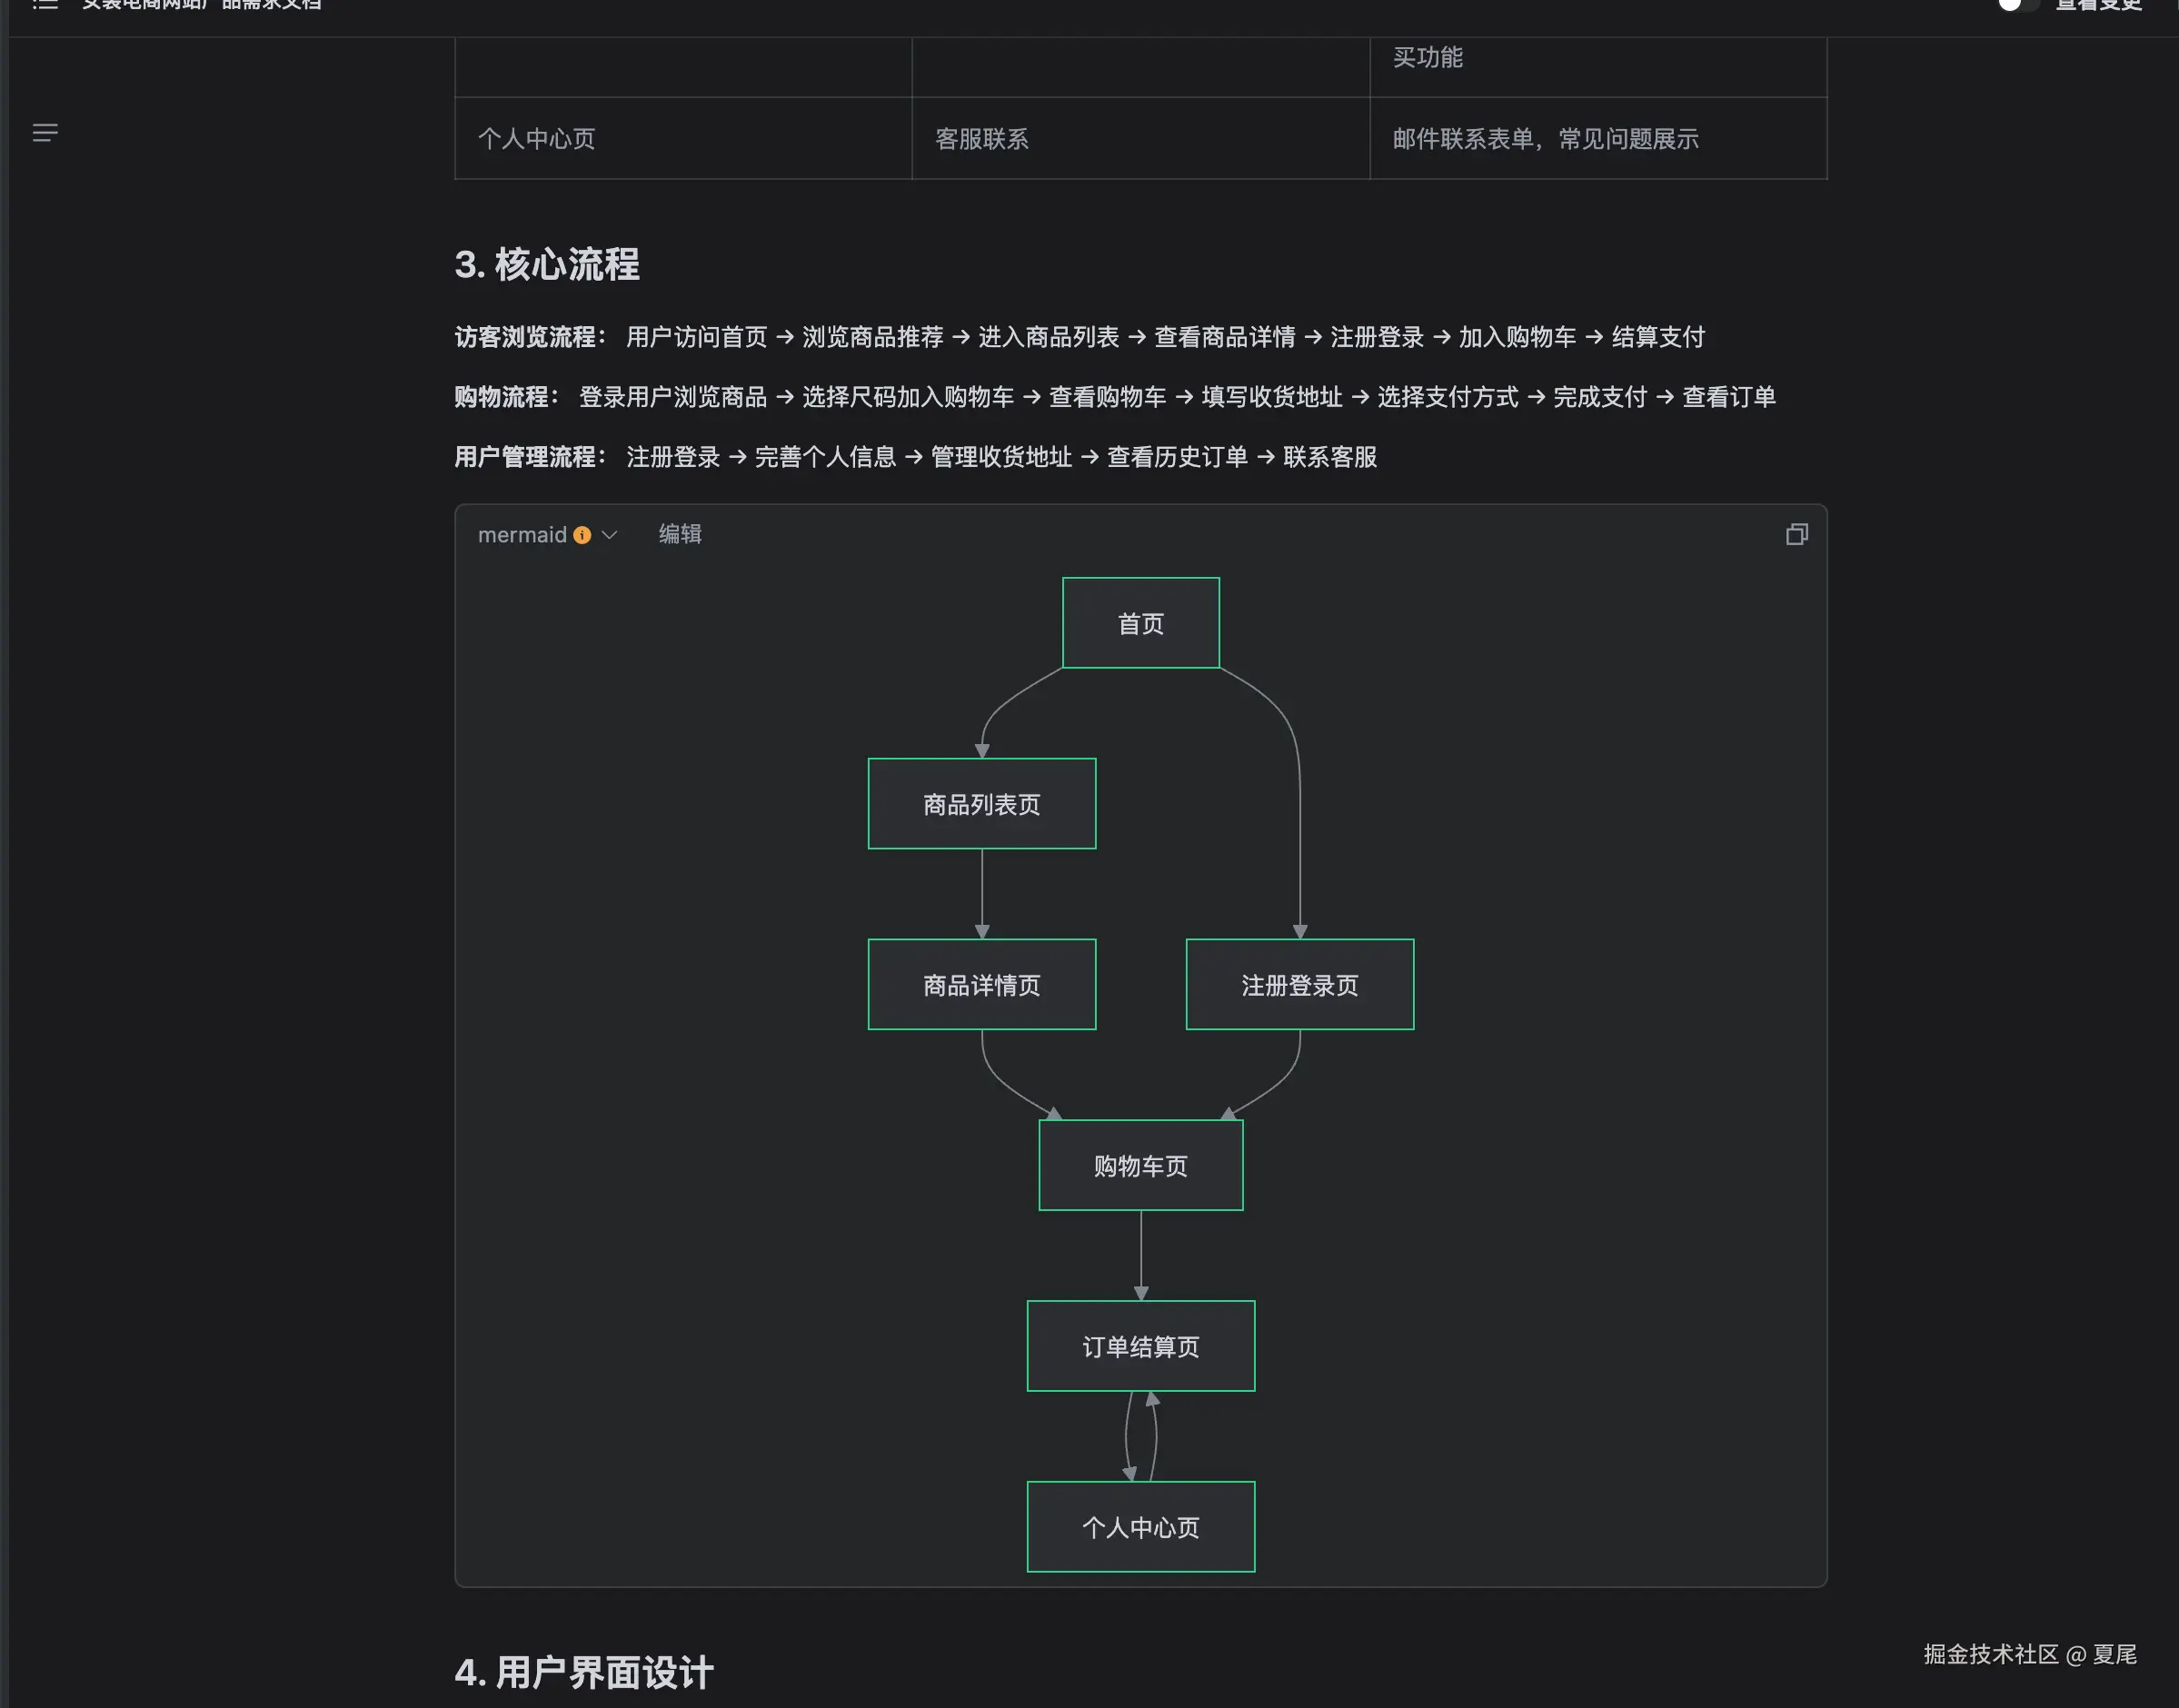Click the 客服联系 table cell
Viewport: 2179px width, 1708px height.
(981, 139)
